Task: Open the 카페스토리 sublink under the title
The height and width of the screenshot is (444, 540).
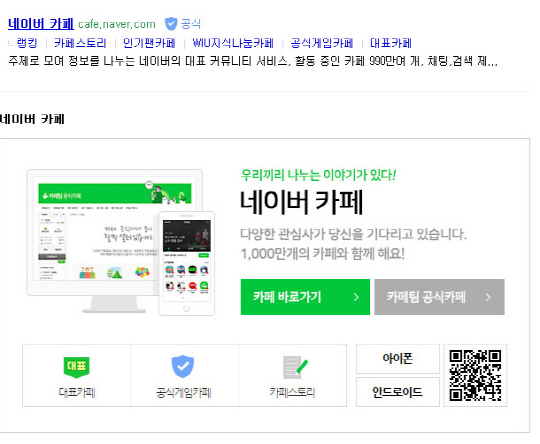Action: (80, 43)
